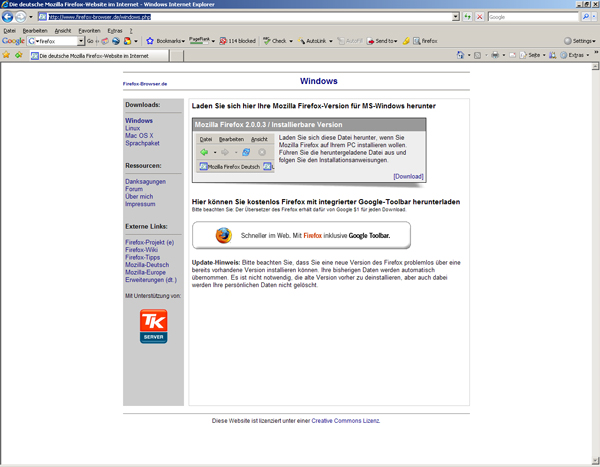This screenshot has height=467, width=600.
Task: Open dropdown next to colorful toolbar icon
Action: click(136, 41)
